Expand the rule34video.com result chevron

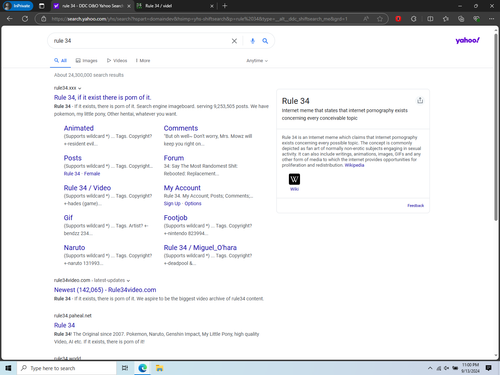pyautogui.click(x=128, y=281)
